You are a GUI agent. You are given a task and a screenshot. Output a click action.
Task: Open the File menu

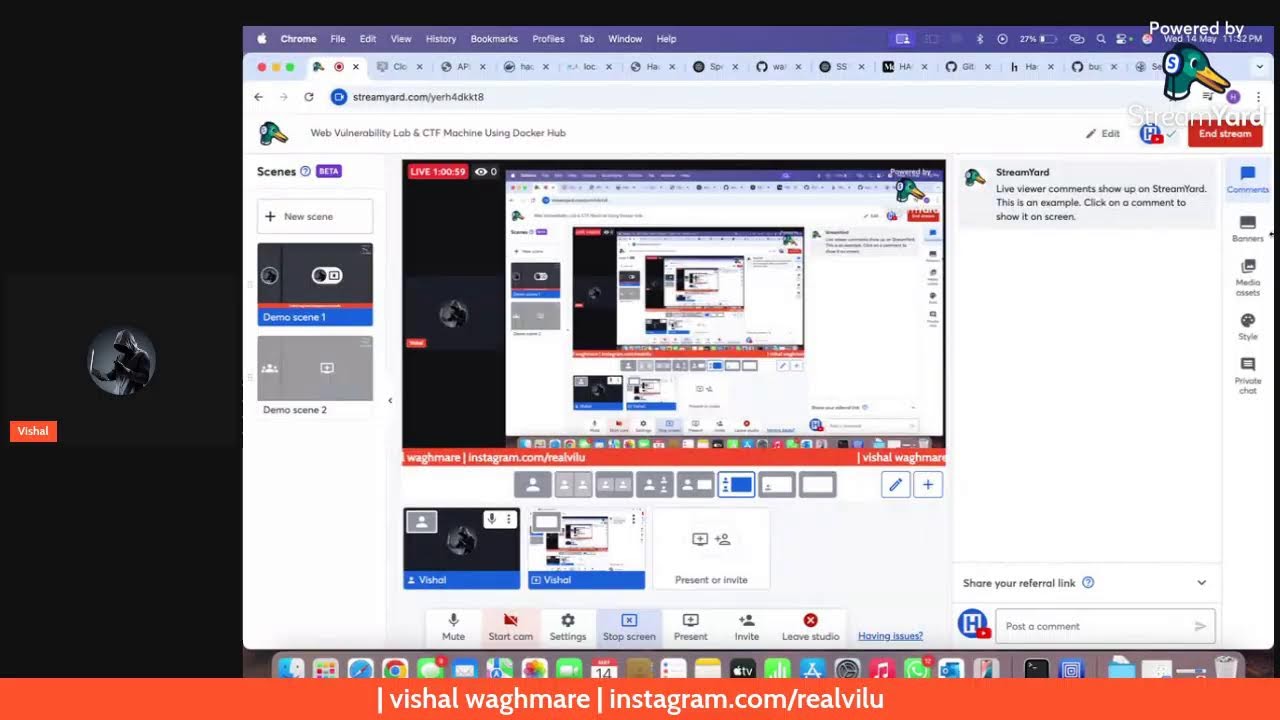(x=338, y=39)
